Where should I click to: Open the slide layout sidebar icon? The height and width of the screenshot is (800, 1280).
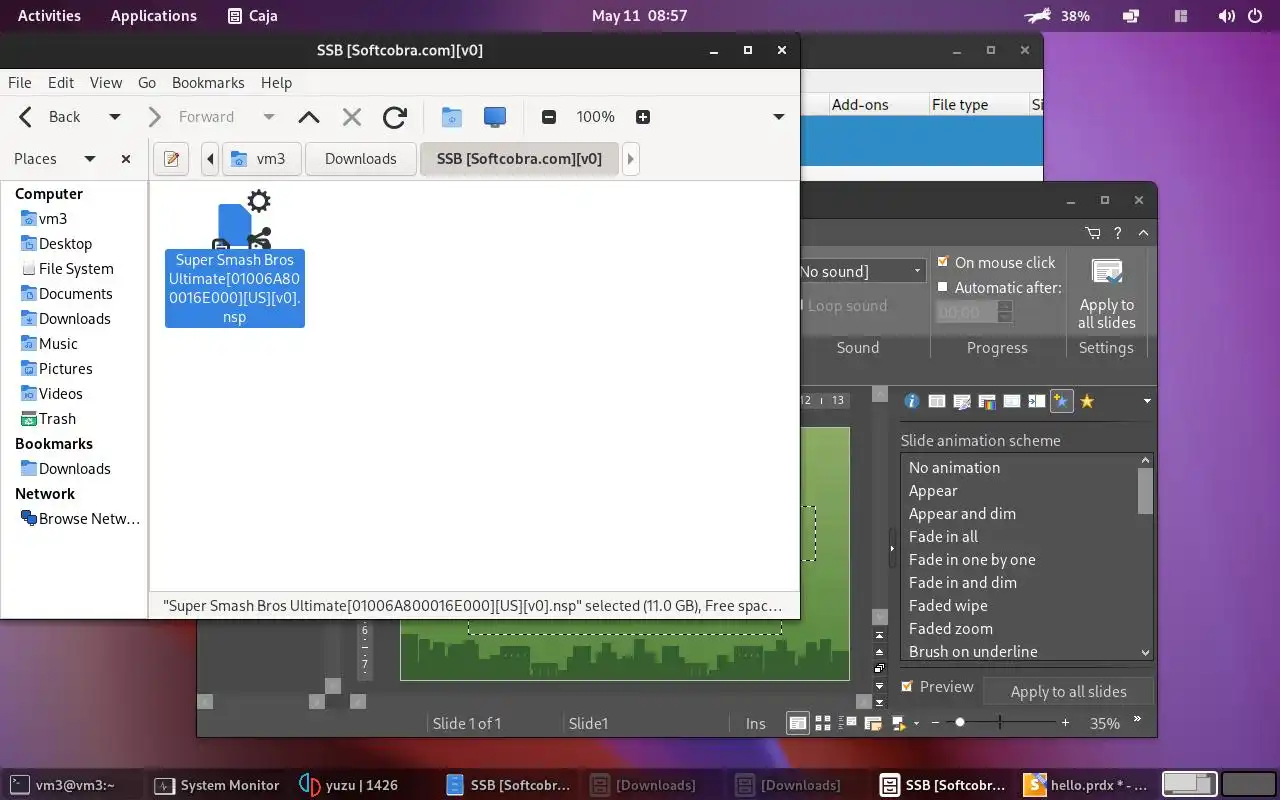937,401
